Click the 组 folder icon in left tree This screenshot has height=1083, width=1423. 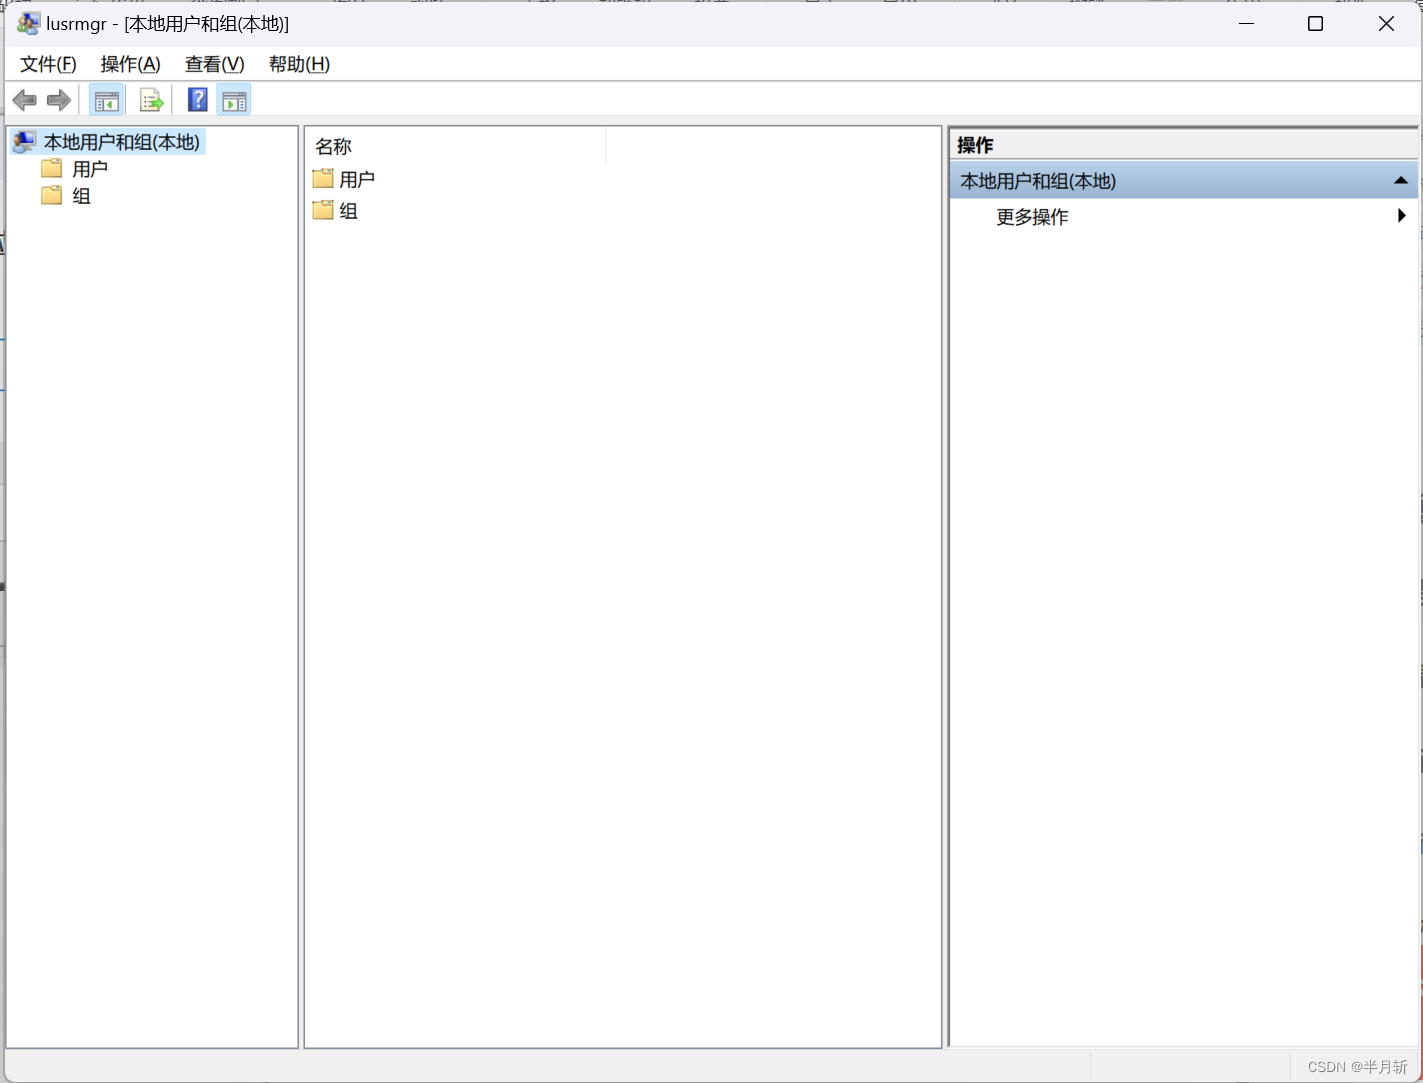[x=52, y=195]
